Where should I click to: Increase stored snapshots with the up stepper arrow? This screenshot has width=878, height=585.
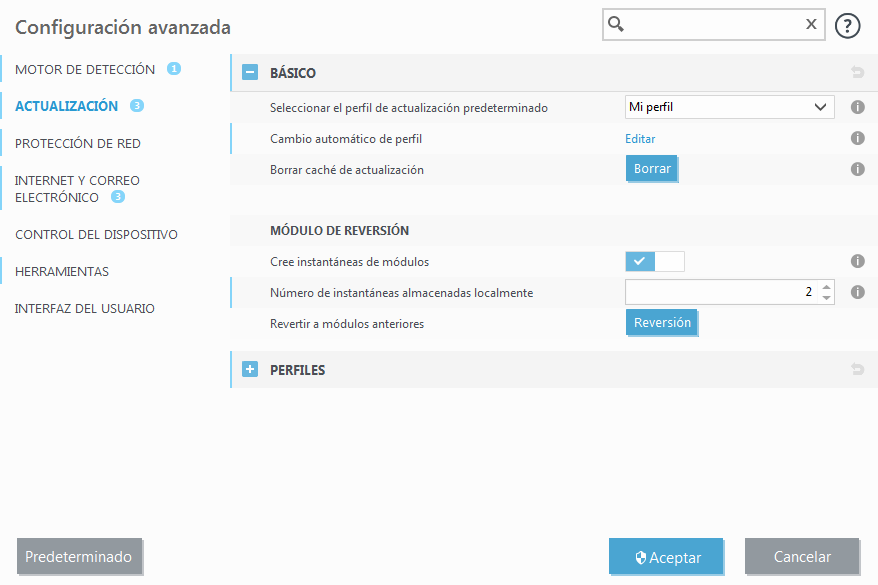click(x=825, y=286)
